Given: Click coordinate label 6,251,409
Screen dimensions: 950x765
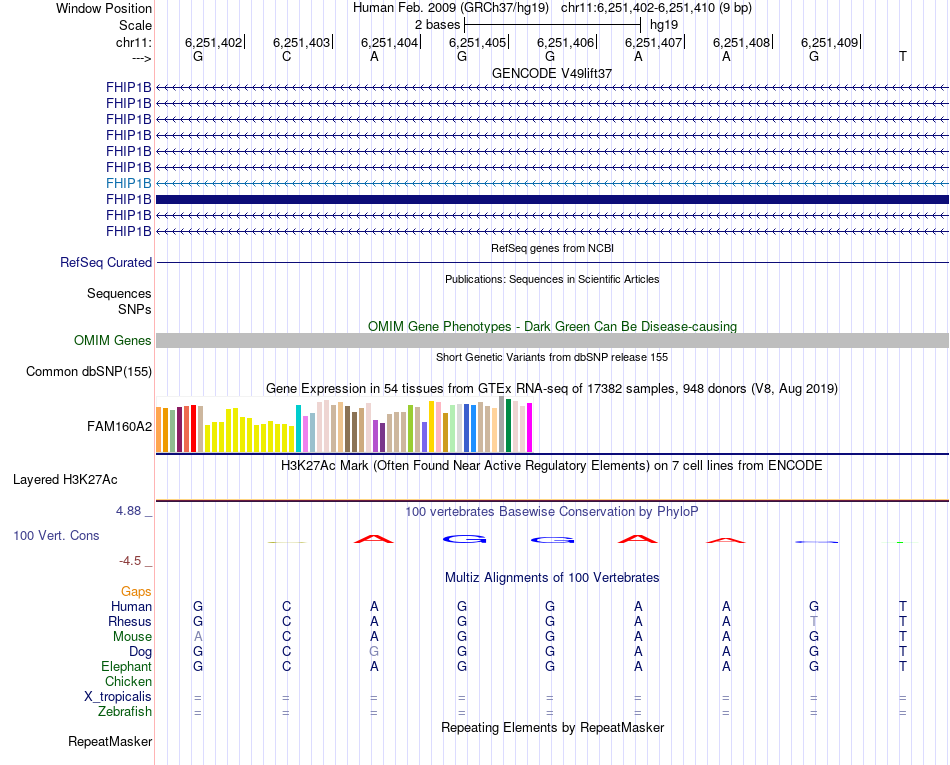Looking at the screenshot, I should (829, 42).
